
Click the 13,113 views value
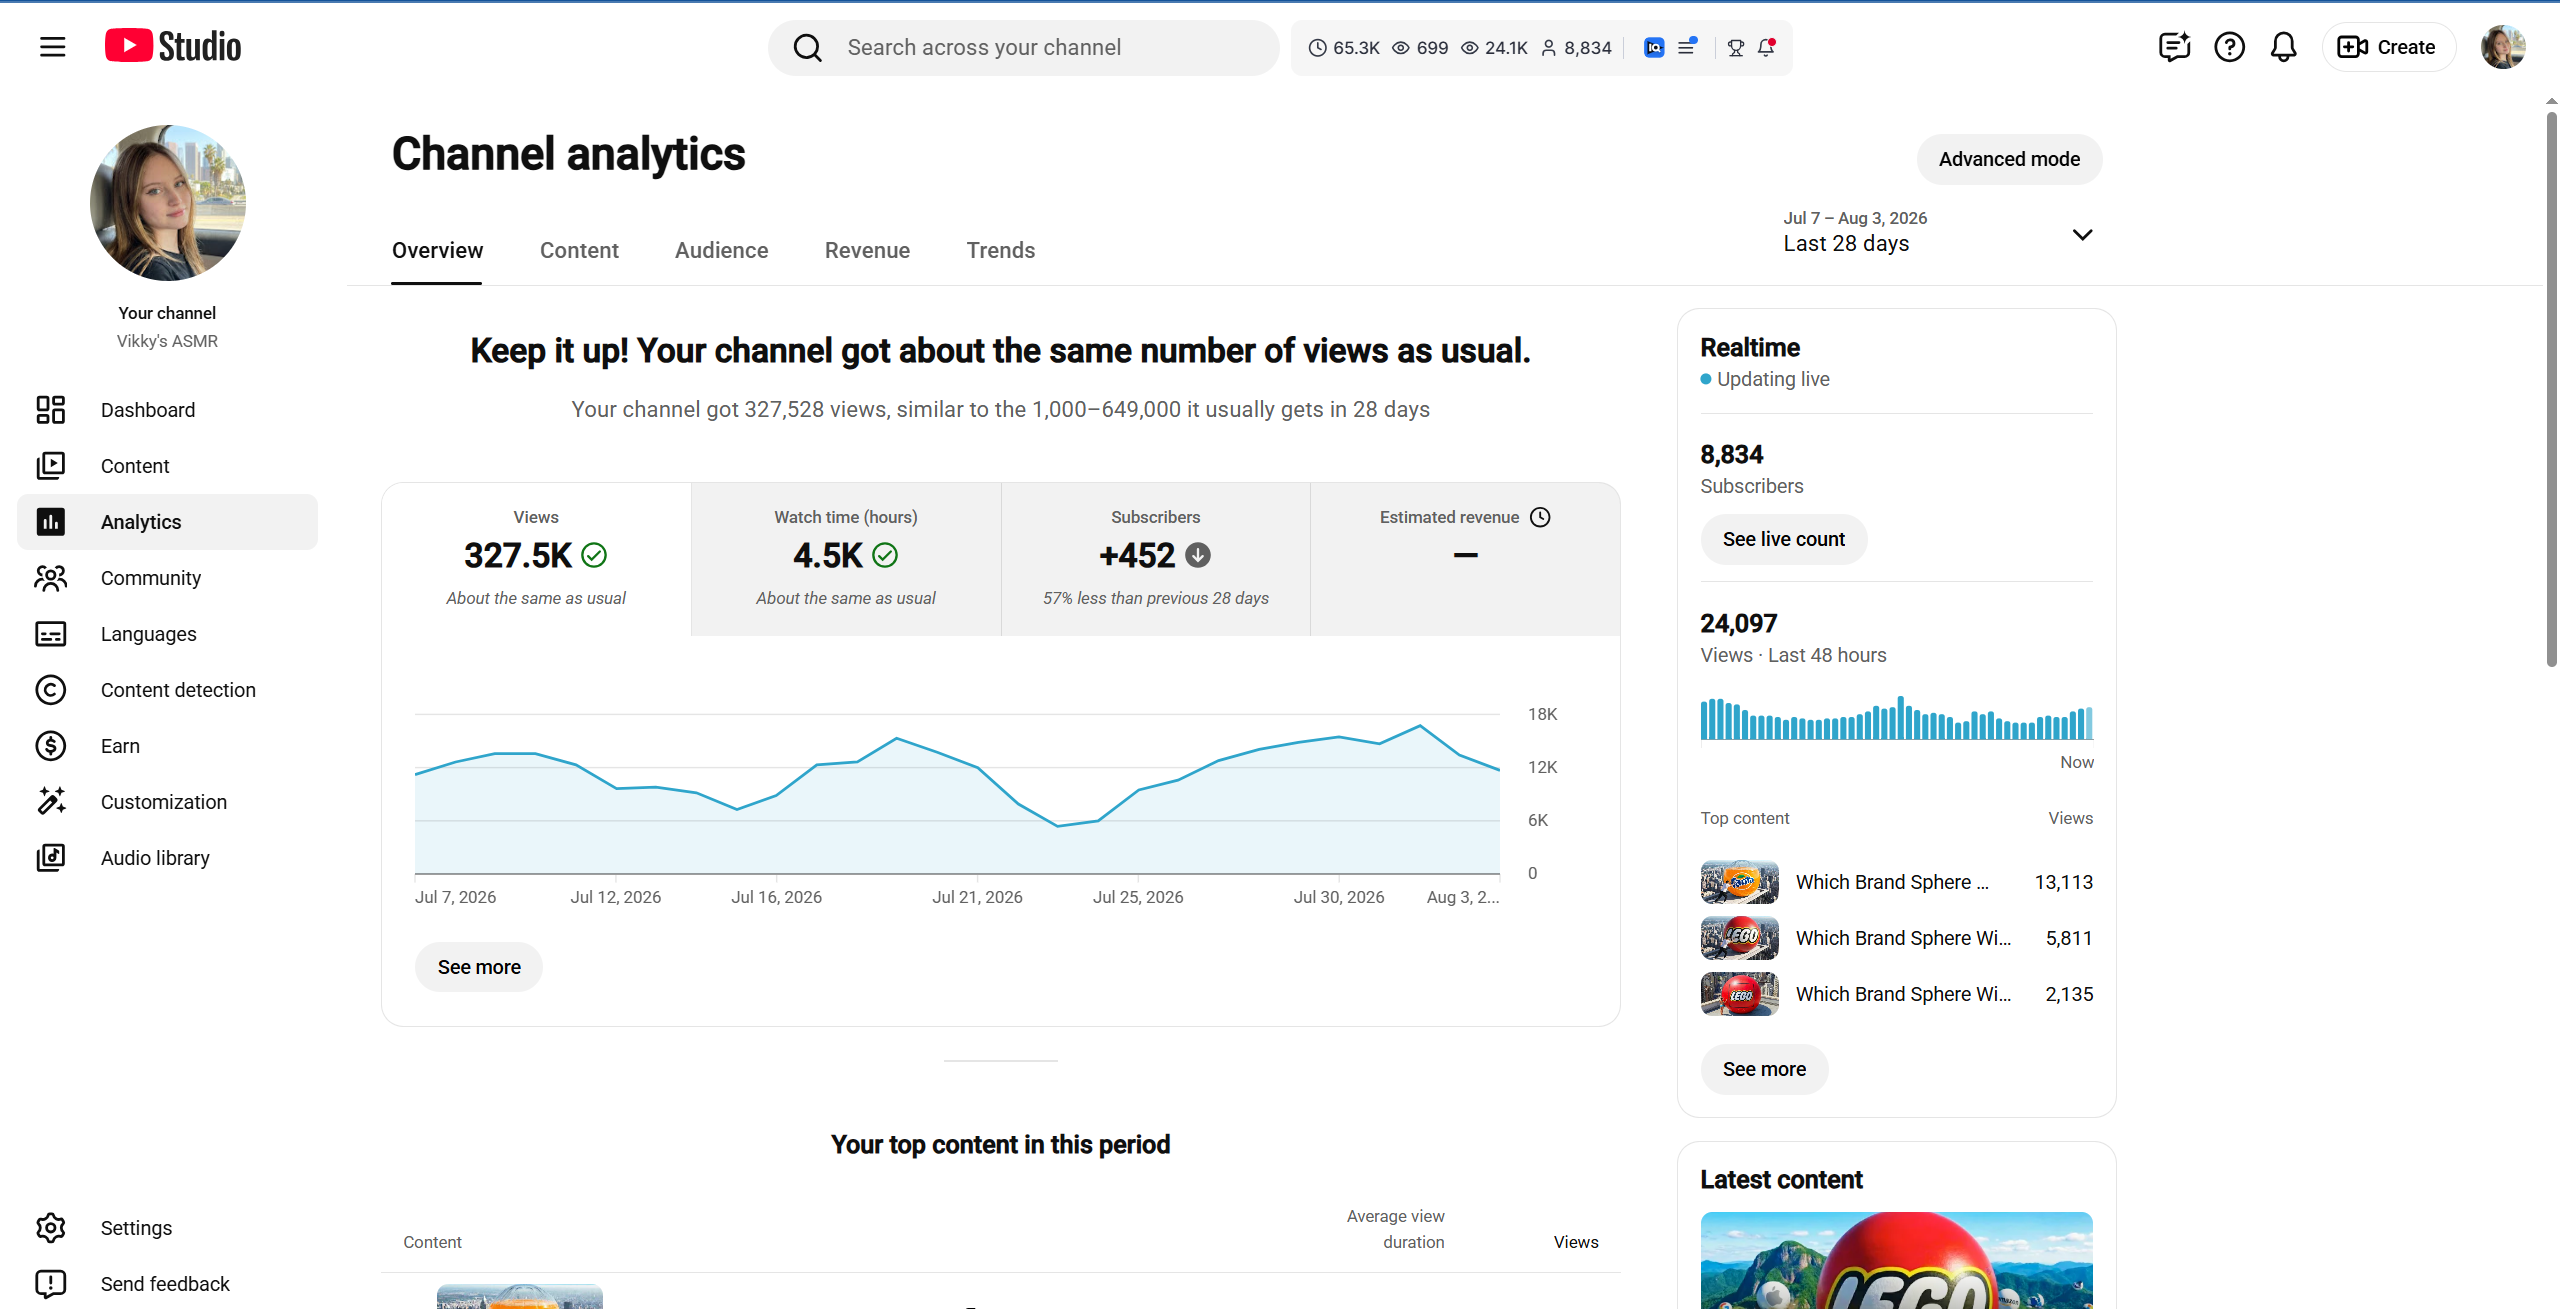(2064, 883)
